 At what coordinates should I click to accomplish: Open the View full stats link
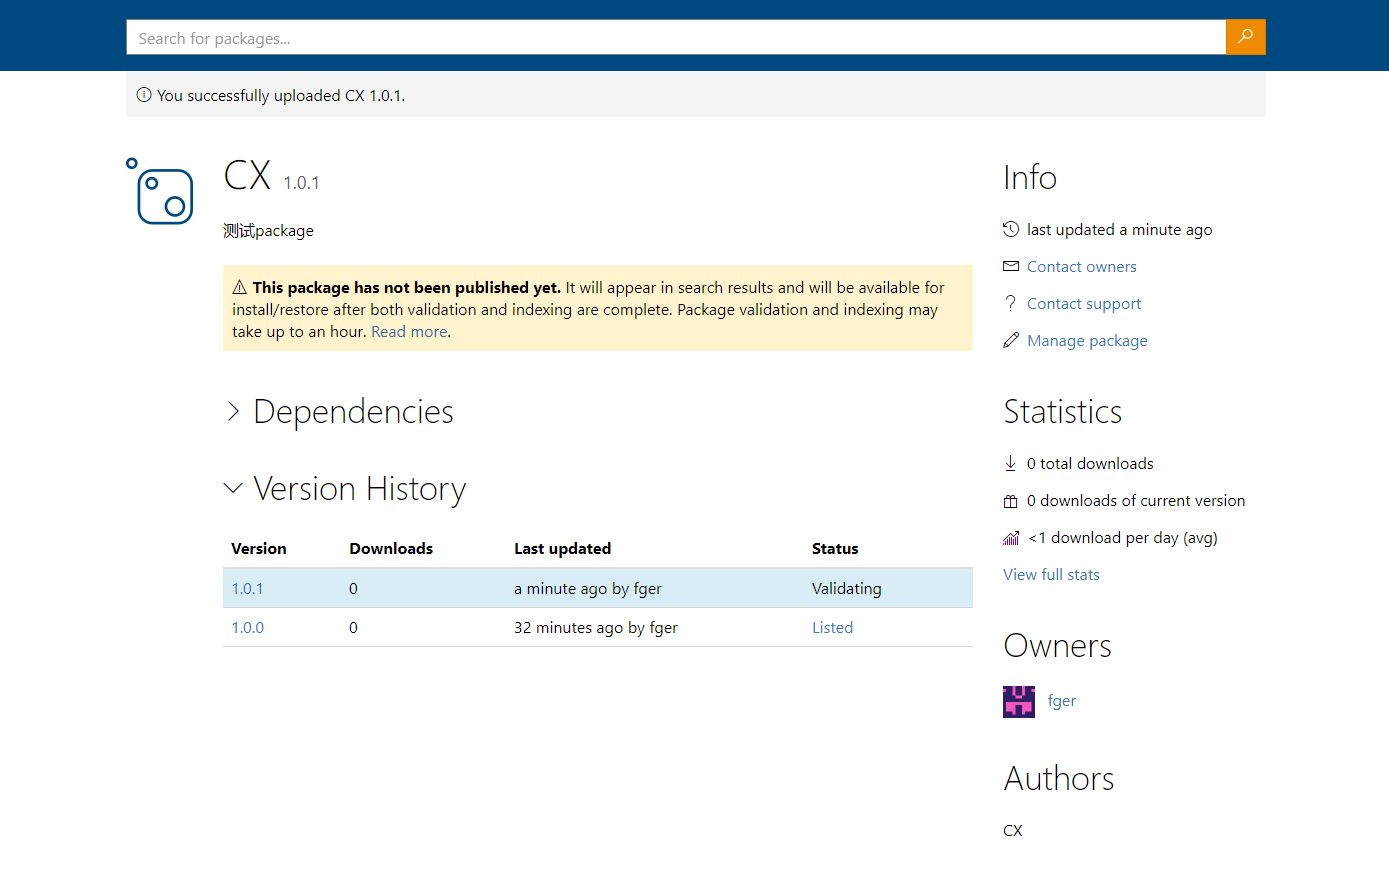[x=1051, y=574]
